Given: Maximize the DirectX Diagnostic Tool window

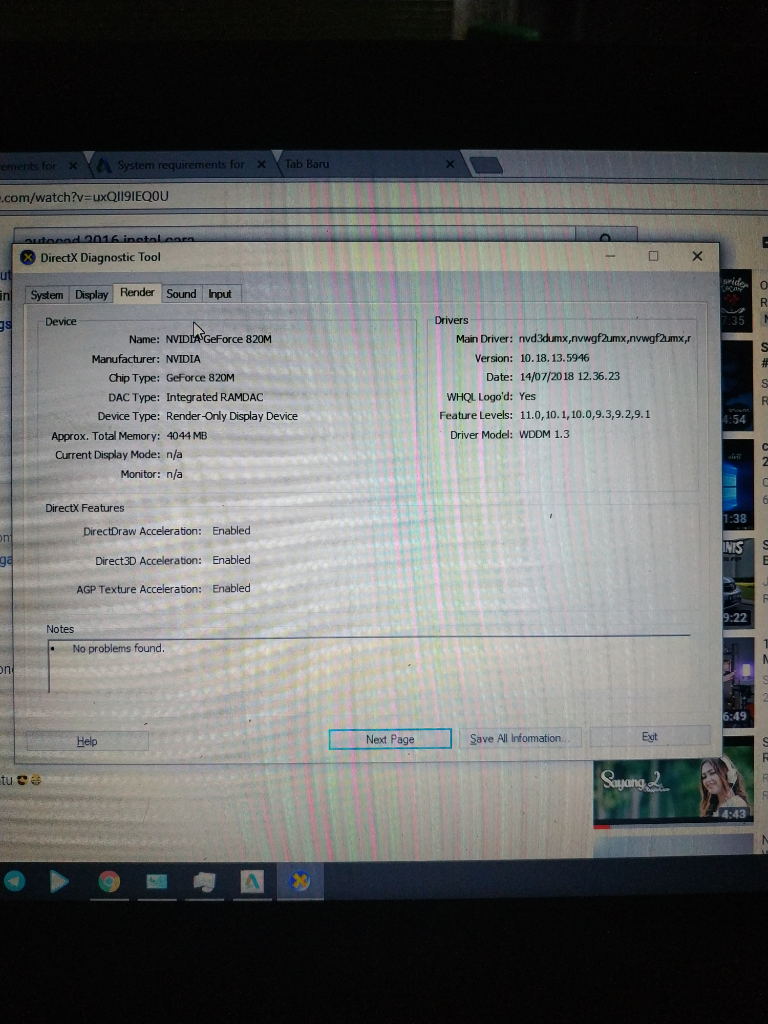Looking at the screenshot, I should click(x=653, y=256).
